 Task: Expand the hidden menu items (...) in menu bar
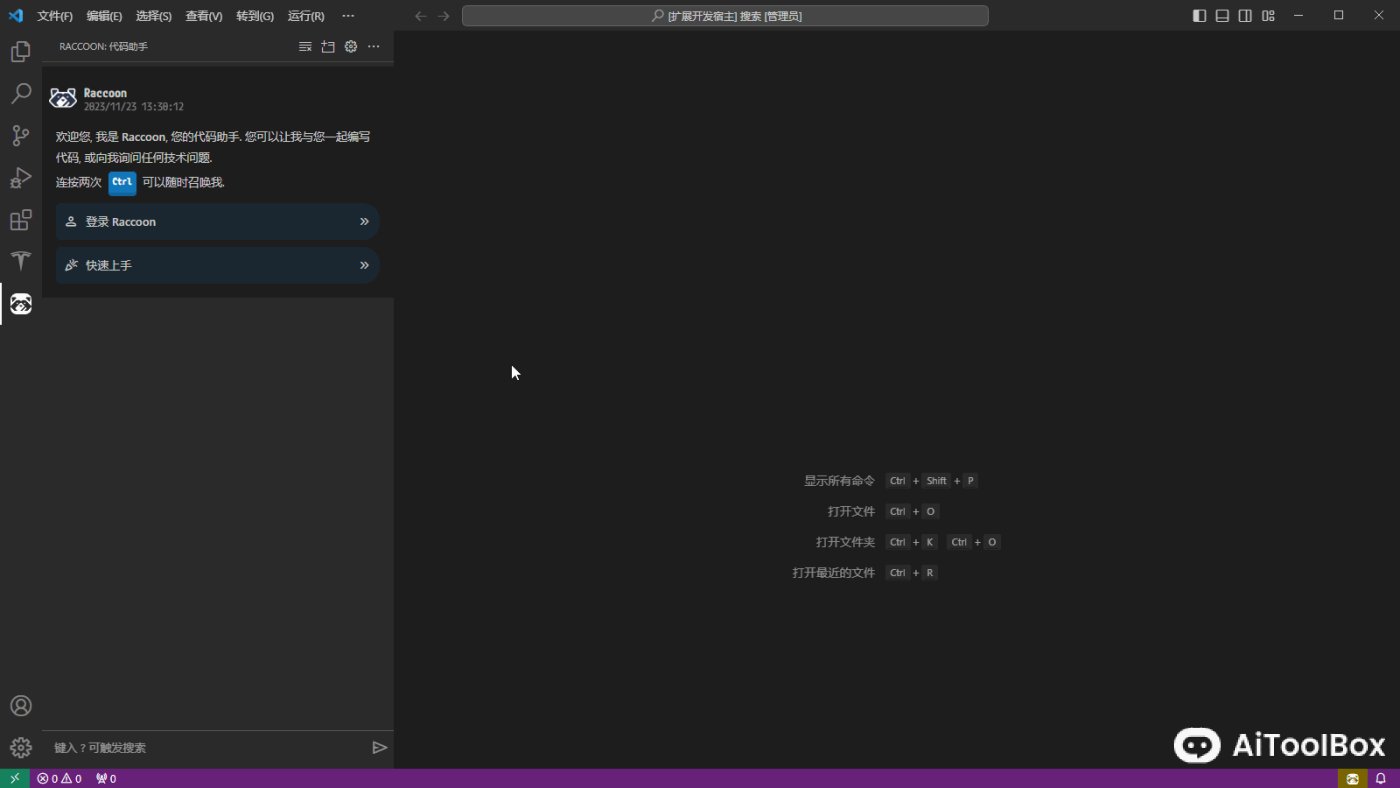[x=348, y=16]
